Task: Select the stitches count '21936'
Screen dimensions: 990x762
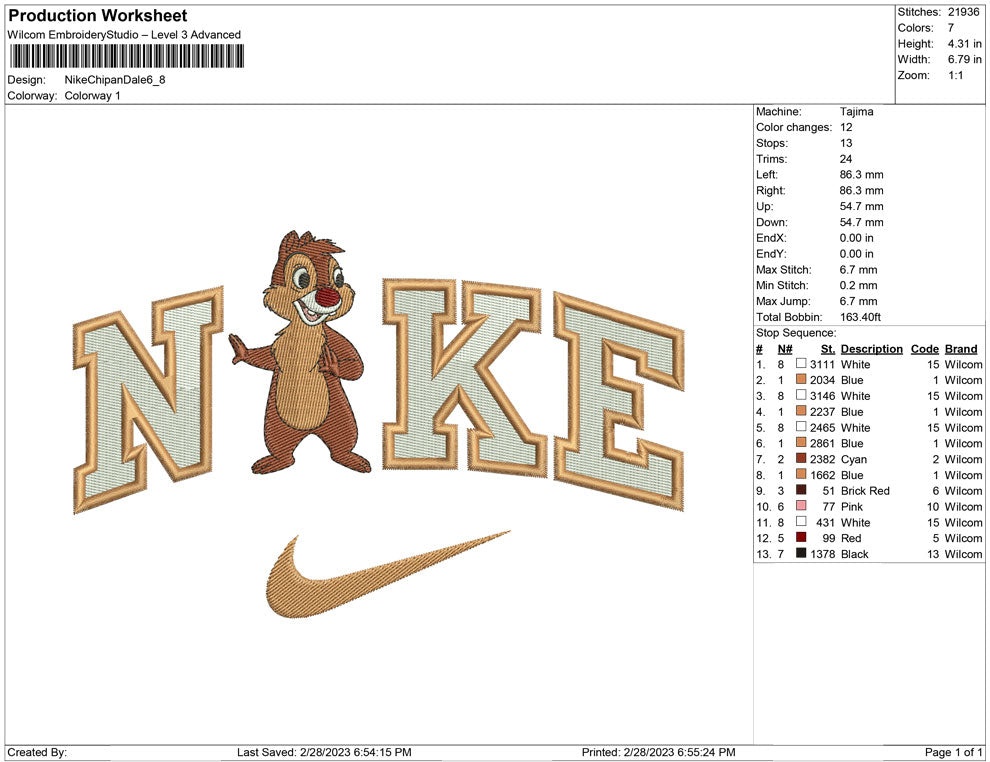Action: pos(963,12)
